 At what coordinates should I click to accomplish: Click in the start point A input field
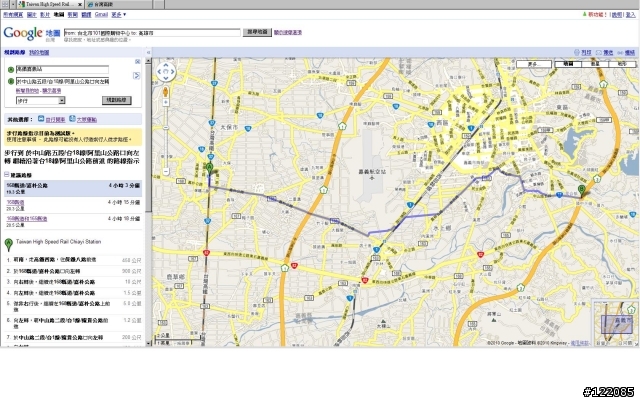click(62, 69)
